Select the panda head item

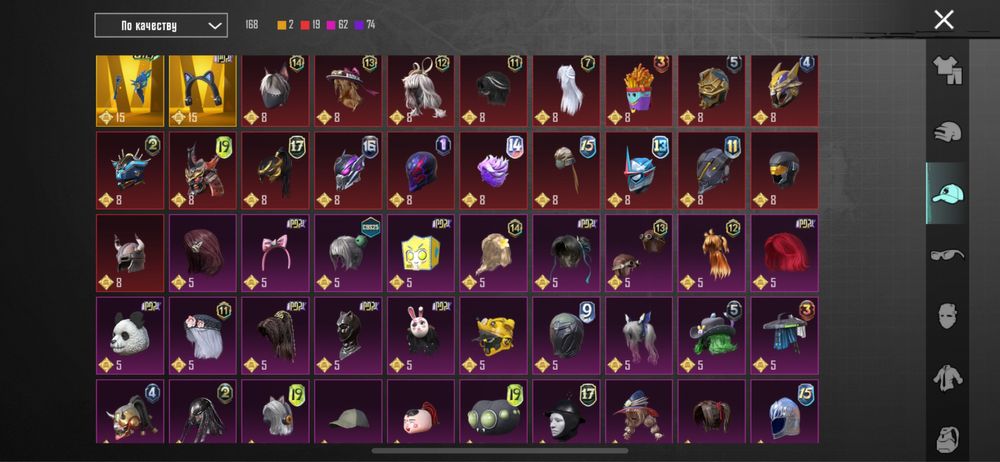pos(130,336)
